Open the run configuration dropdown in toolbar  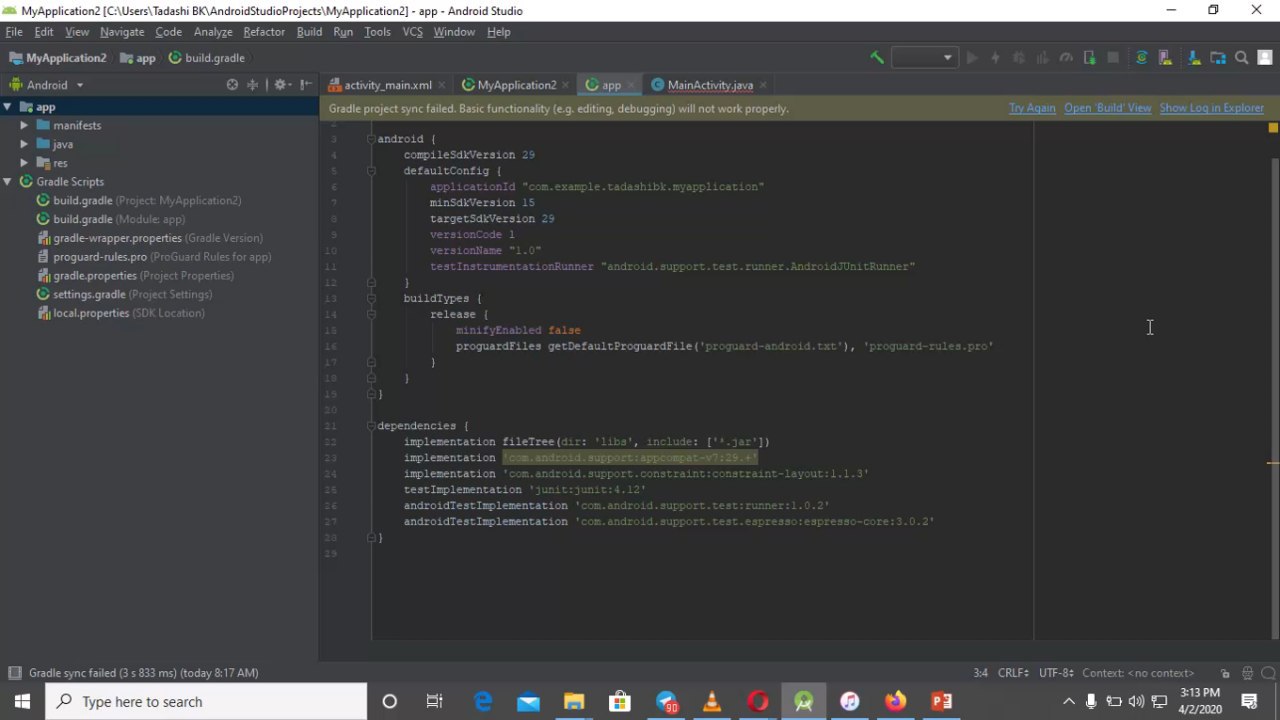925,58
